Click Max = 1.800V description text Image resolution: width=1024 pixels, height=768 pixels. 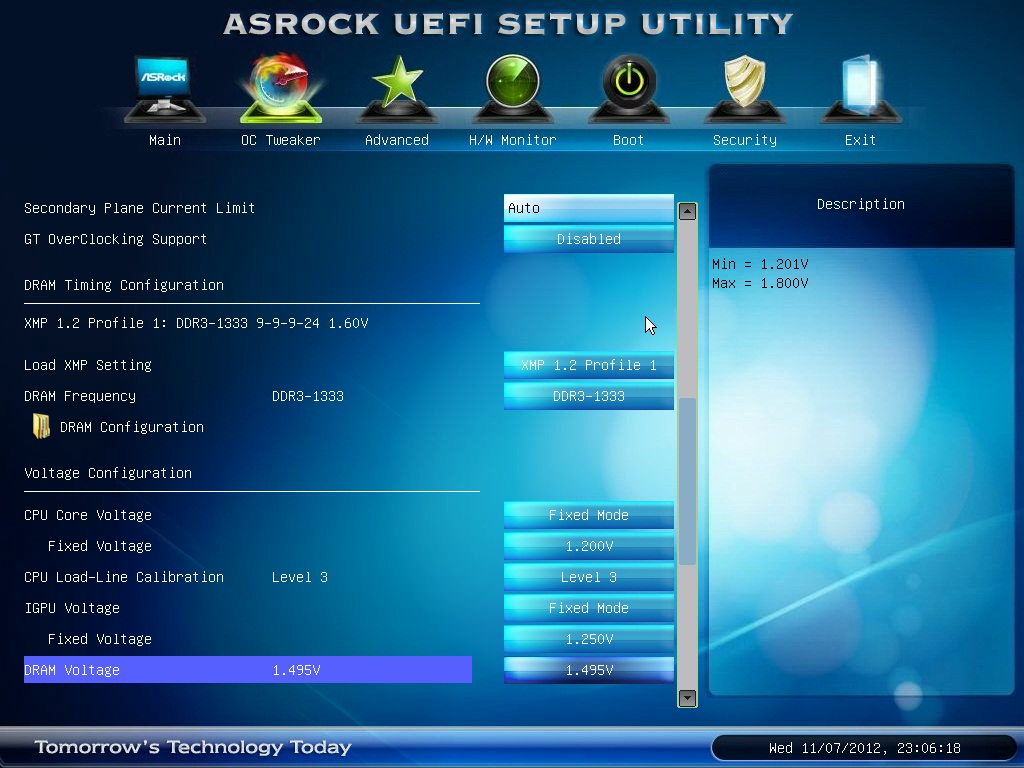[x=760, y=283]
